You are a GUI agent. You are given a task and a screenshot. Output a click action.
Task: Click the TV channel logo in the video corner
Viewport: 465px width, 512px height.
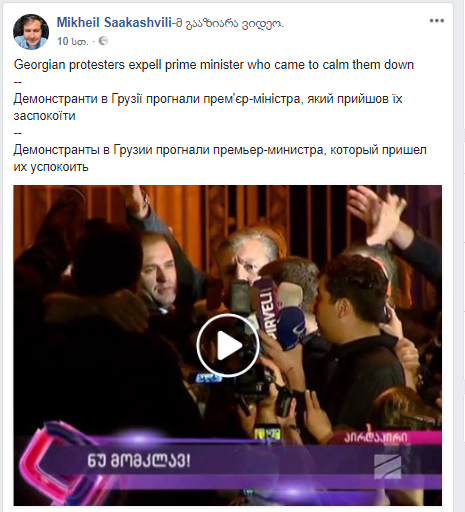coord(388,466)
